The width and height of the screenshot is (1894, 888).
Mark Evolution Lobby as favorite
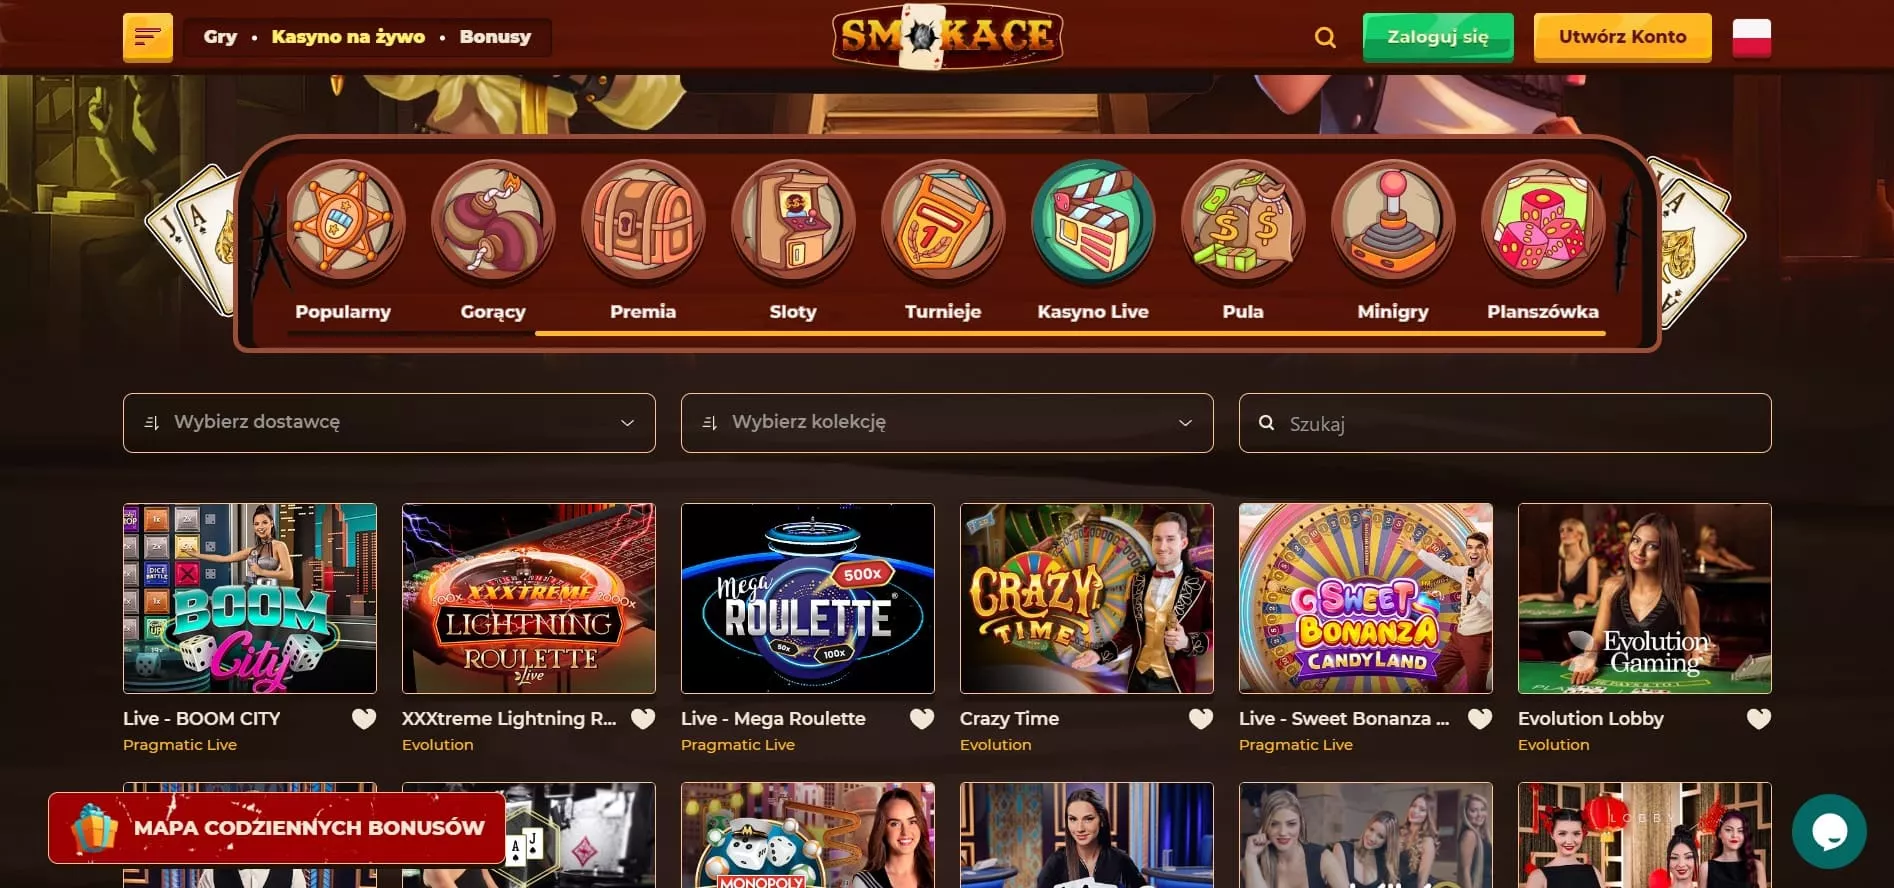point(1759,719)
